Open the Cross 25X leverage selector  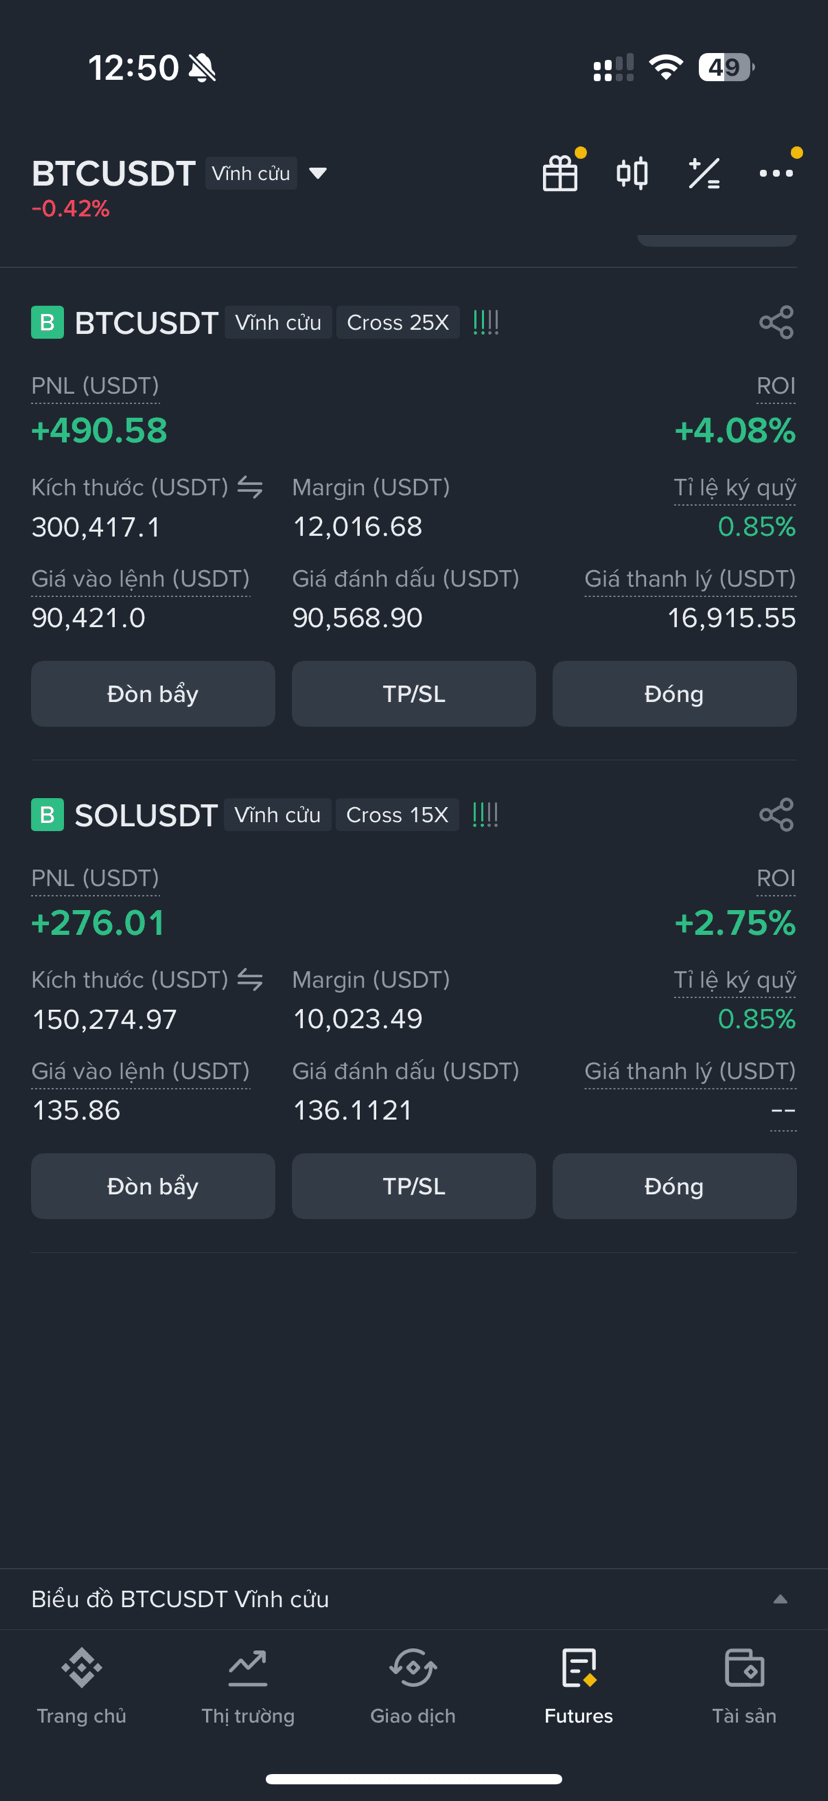(x=398, y=322)
